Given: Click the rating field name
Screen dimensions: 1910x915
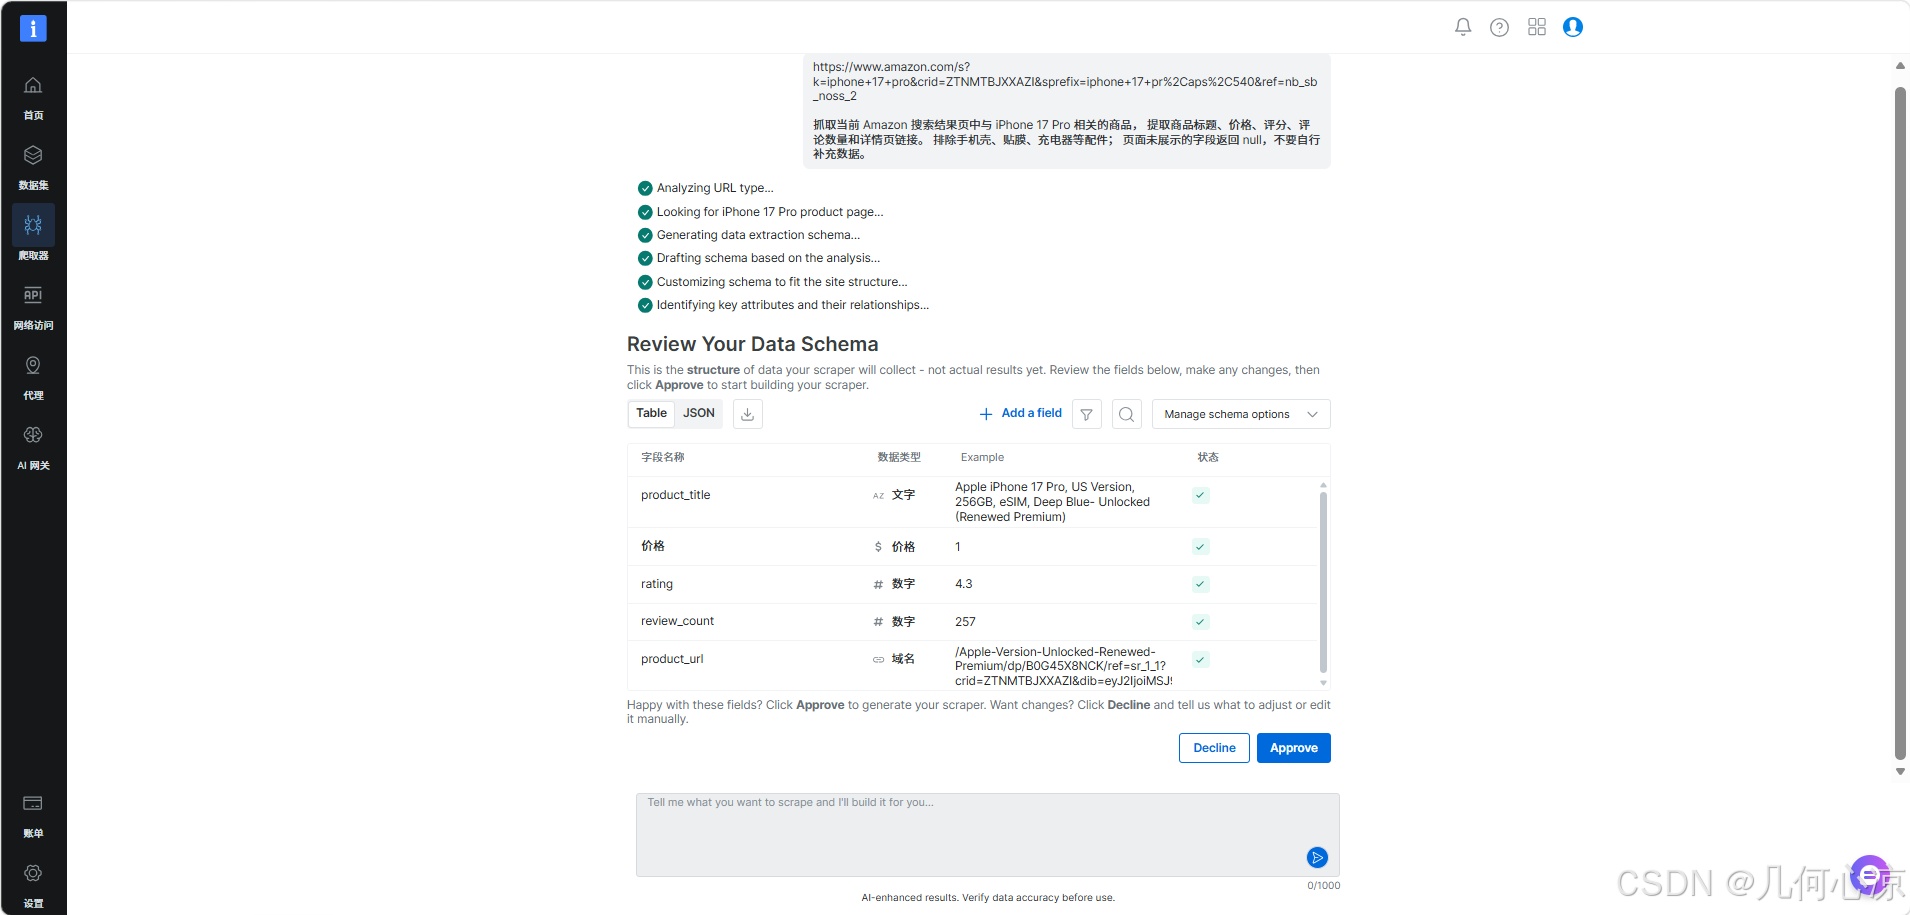Looking at the screenshot, I should 657,584.
